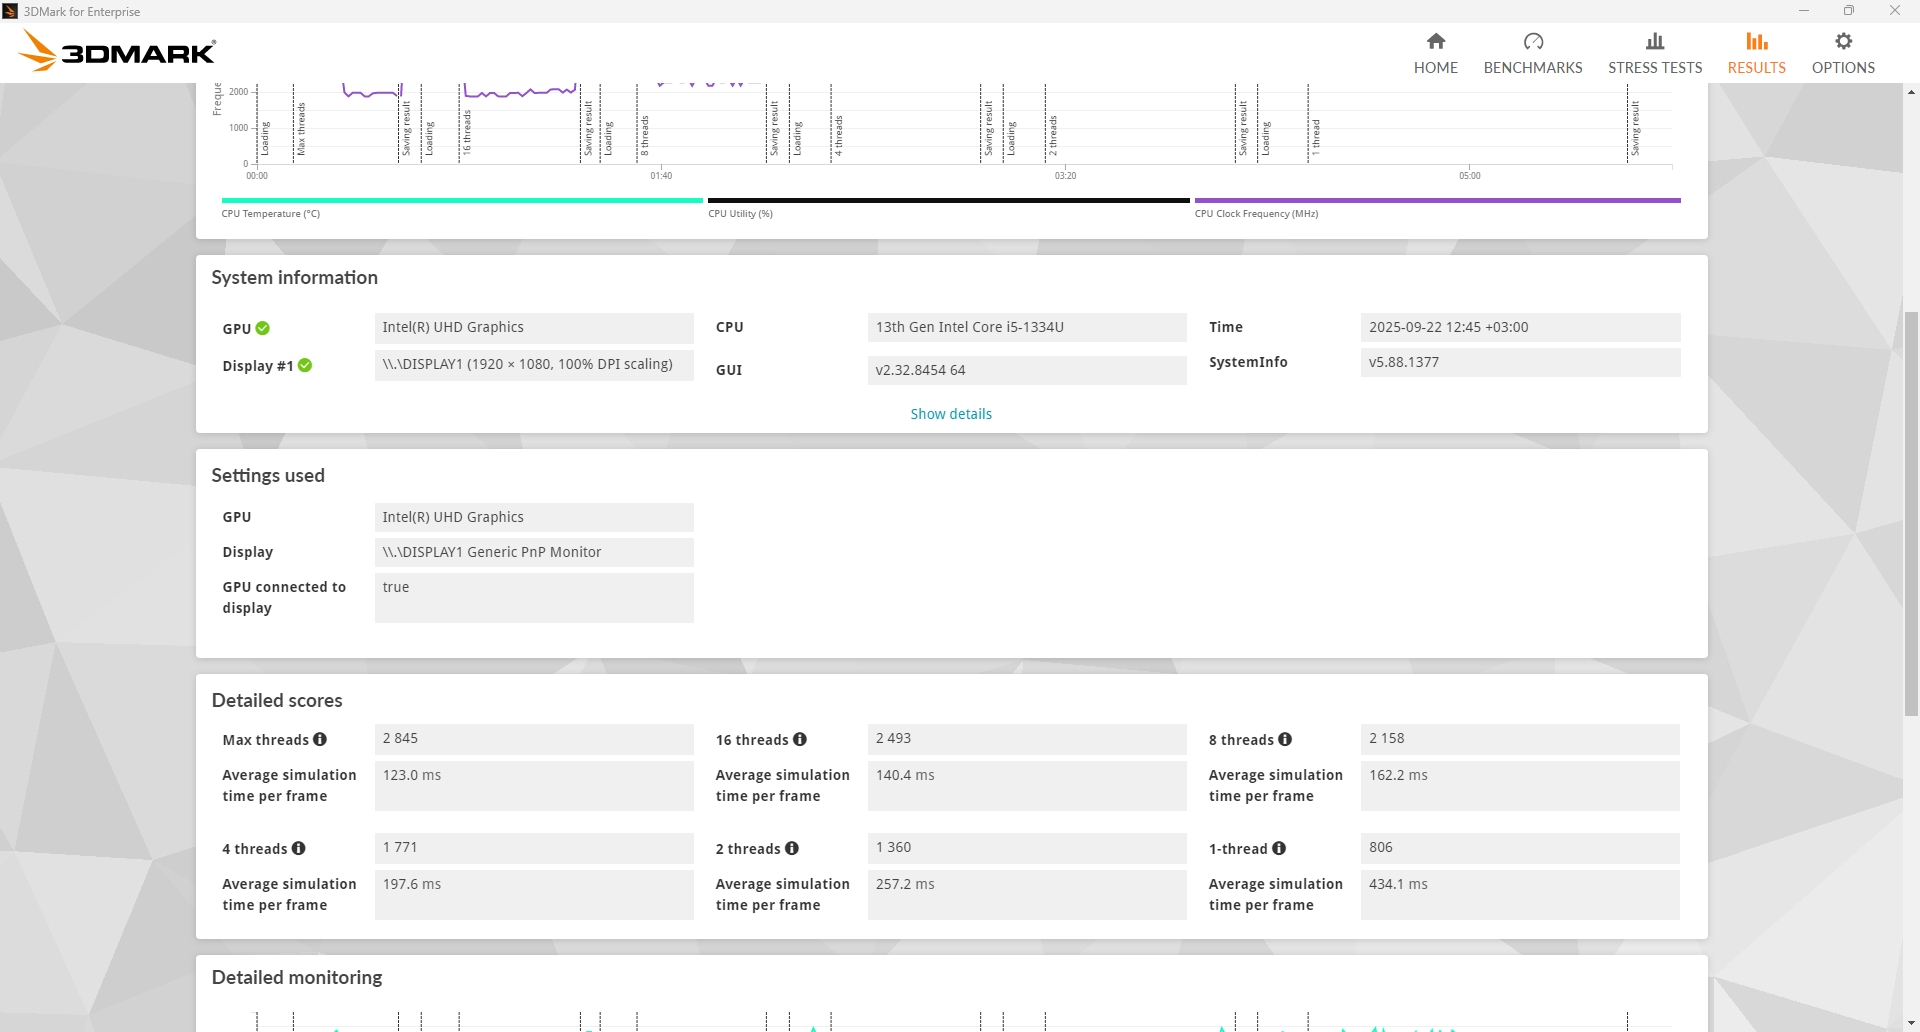The image size is (1920, 1032).
Task: Click the Display #1 value with 1920 × 1080
Action: pos(534,364)
